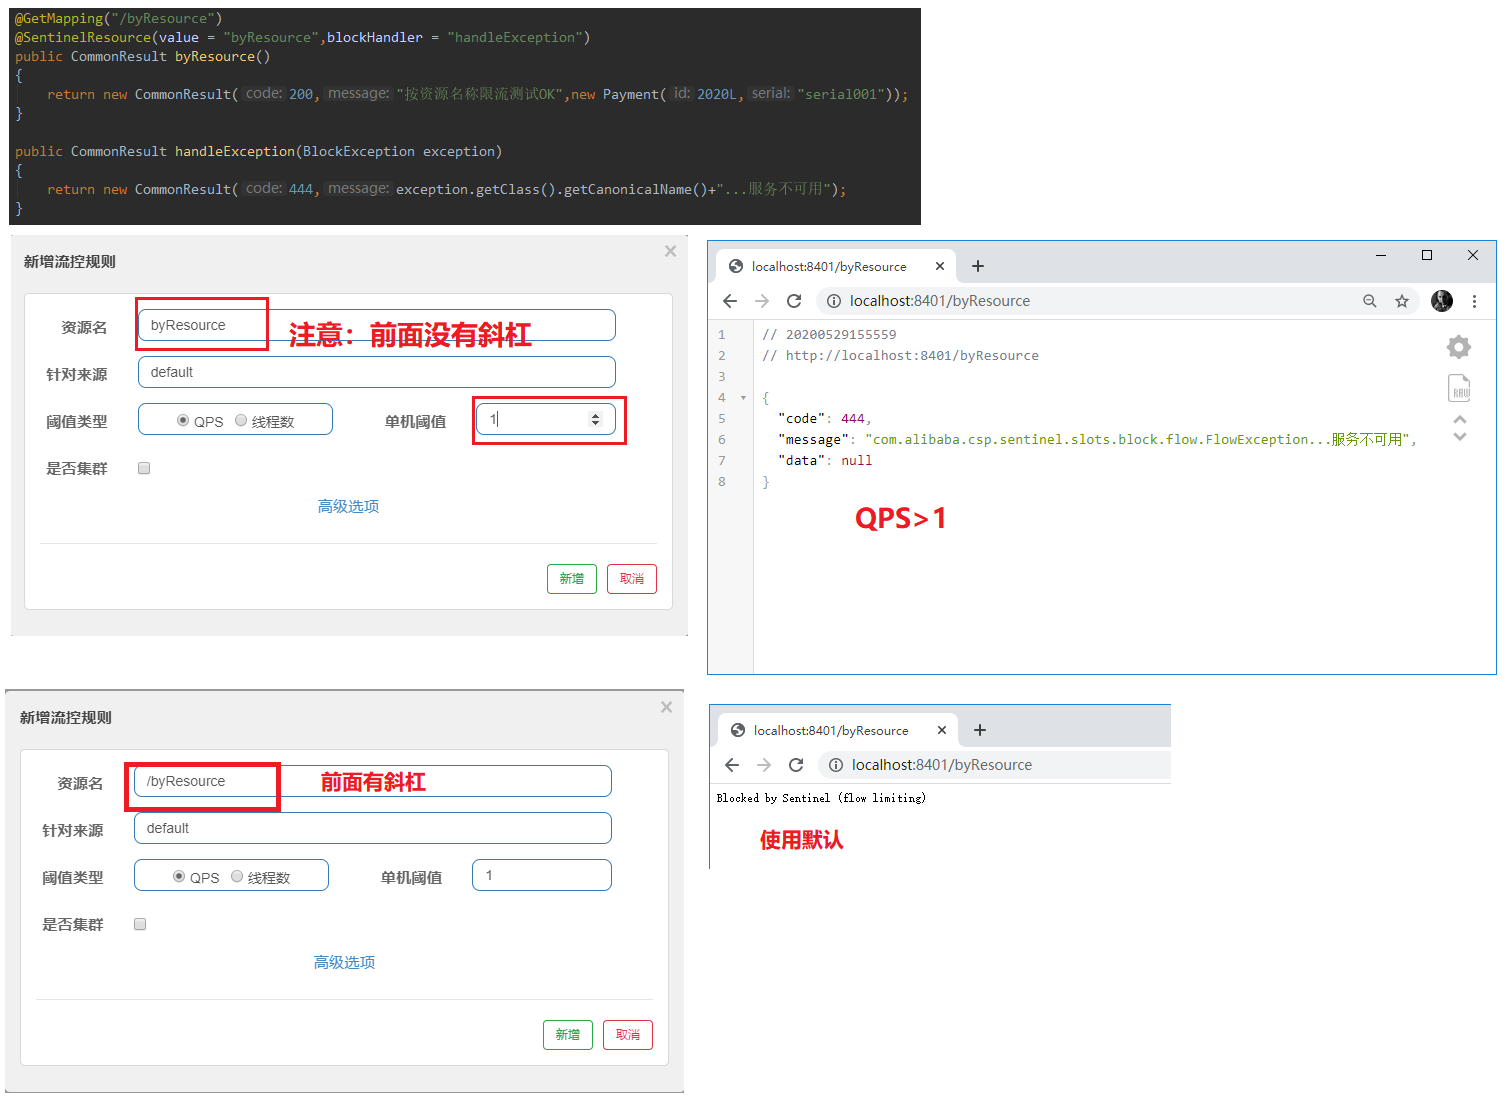Toggle 是否集群 checkbox in upper dialog
This screenshot has width=1509, height=1099.
click(144, 468)
